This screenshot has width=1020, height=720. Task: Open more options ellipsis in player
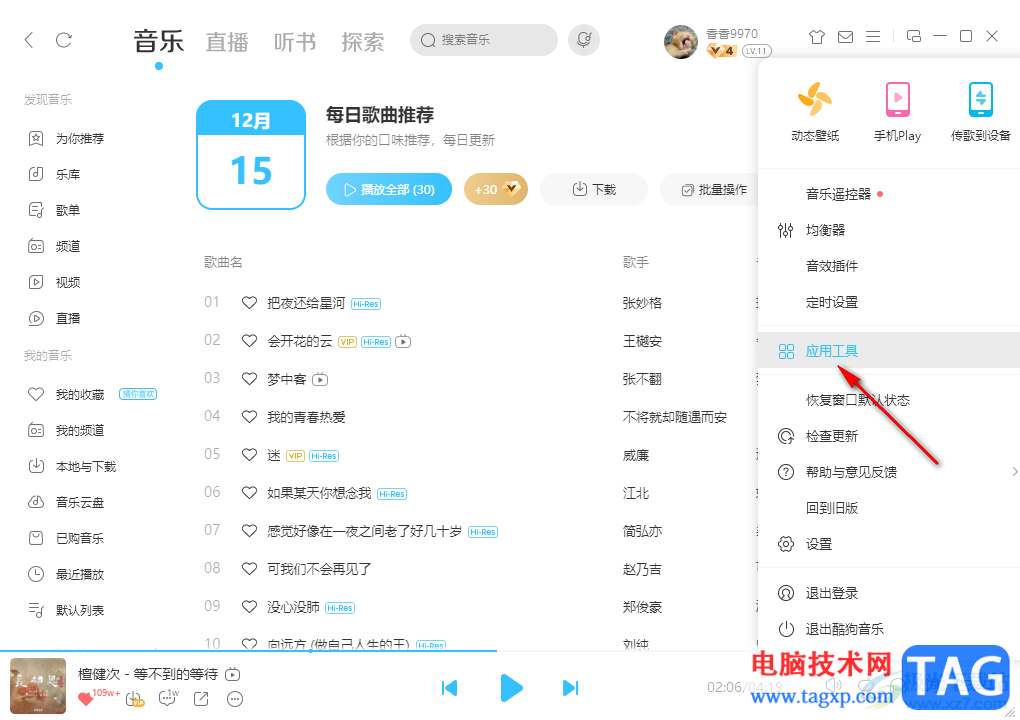[x=234, y=699]
